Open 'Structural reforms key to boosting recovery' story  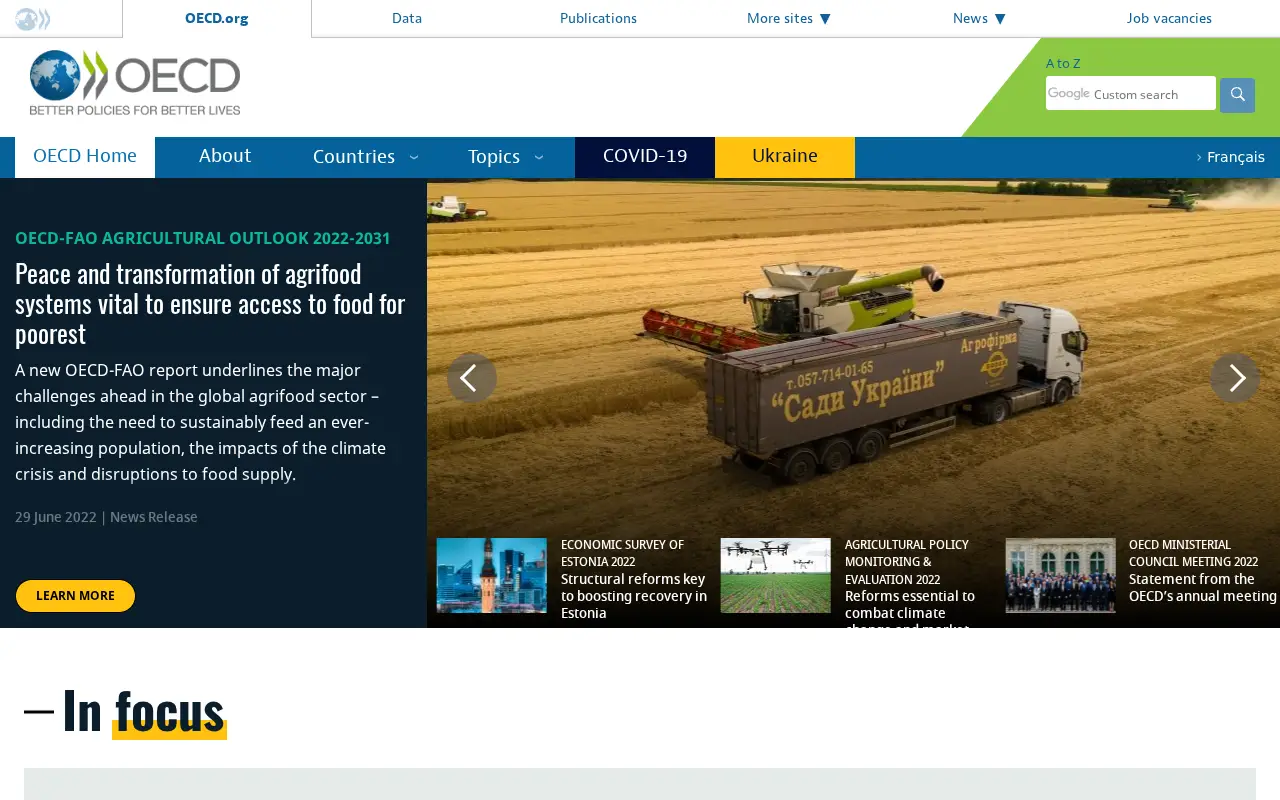pyautogui.click(x=634, y=596)
